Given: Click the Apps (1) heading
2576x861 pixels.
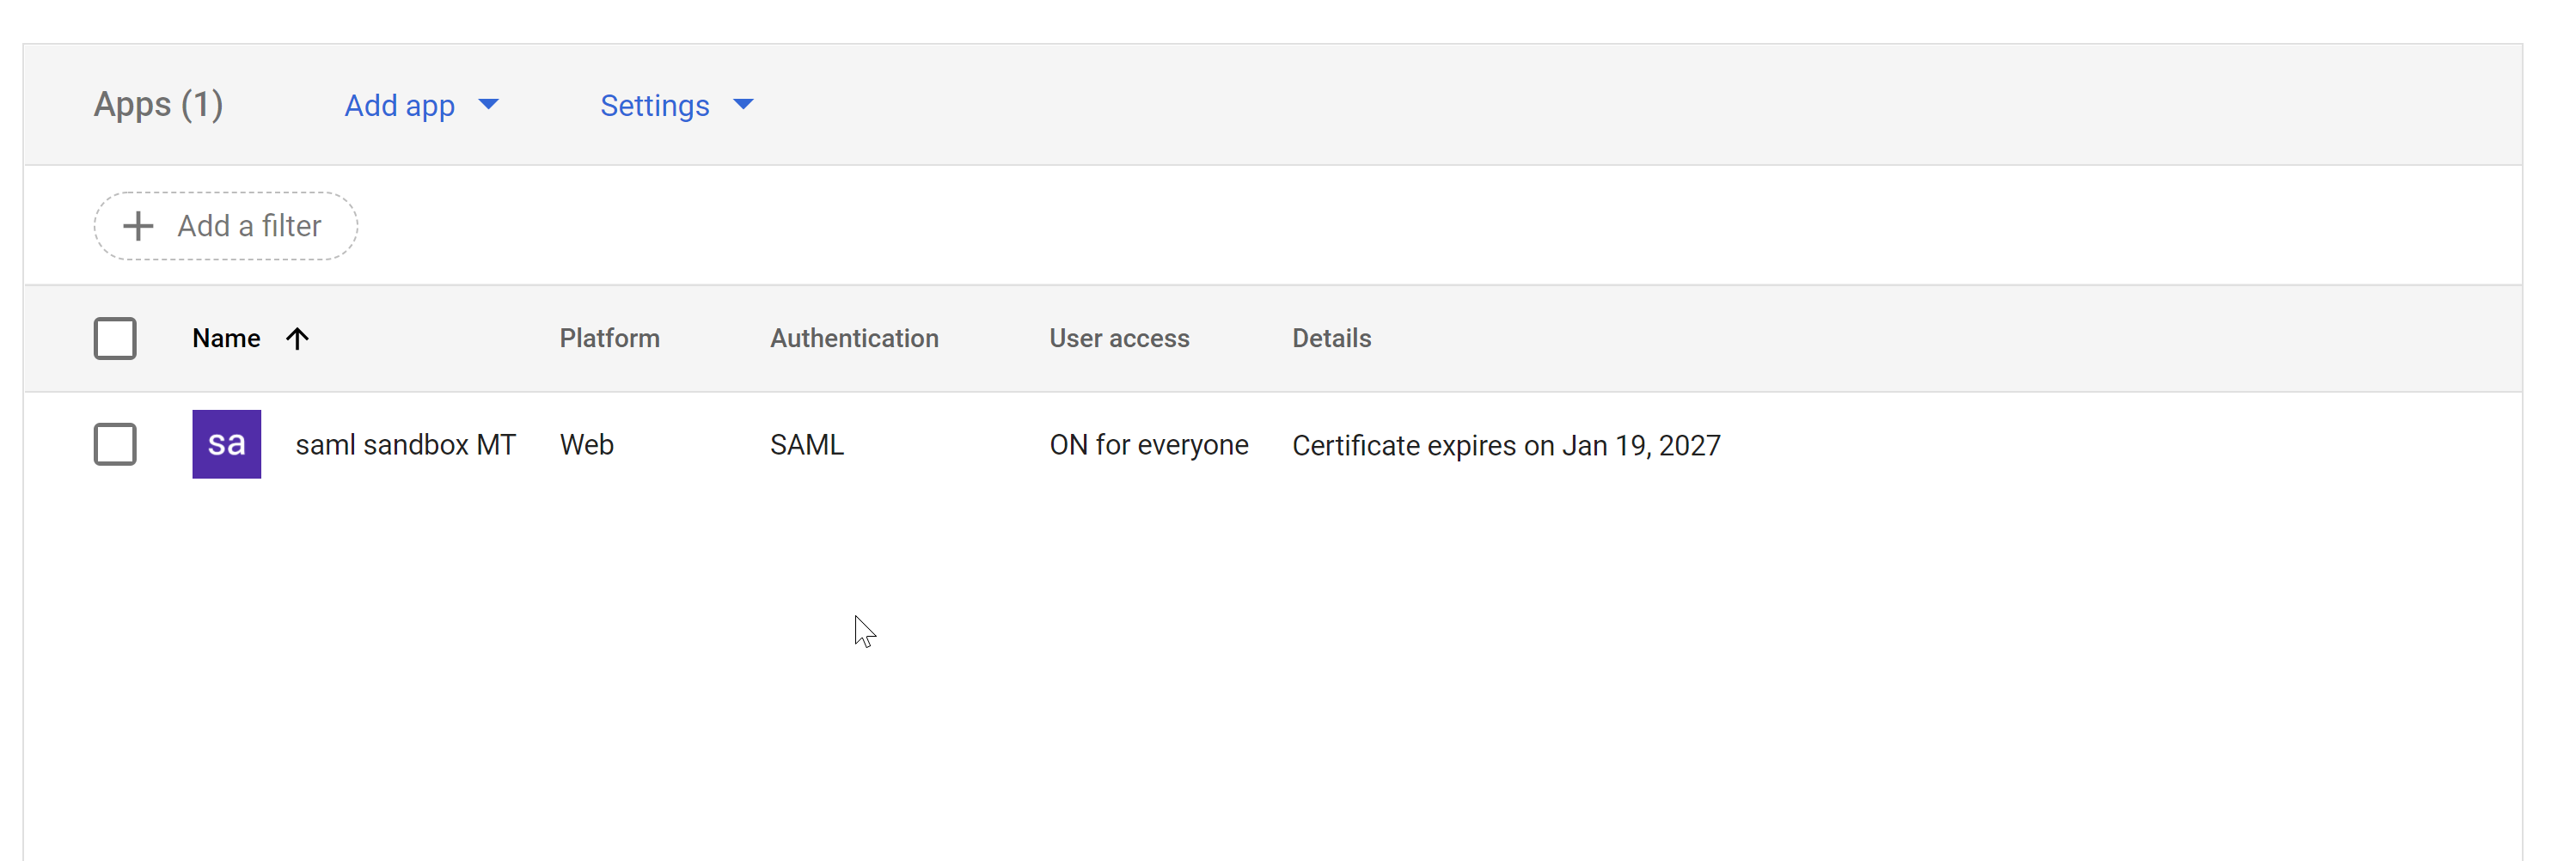Looking at the screenshot, I should pyautogui.click(x=158, y=105).
